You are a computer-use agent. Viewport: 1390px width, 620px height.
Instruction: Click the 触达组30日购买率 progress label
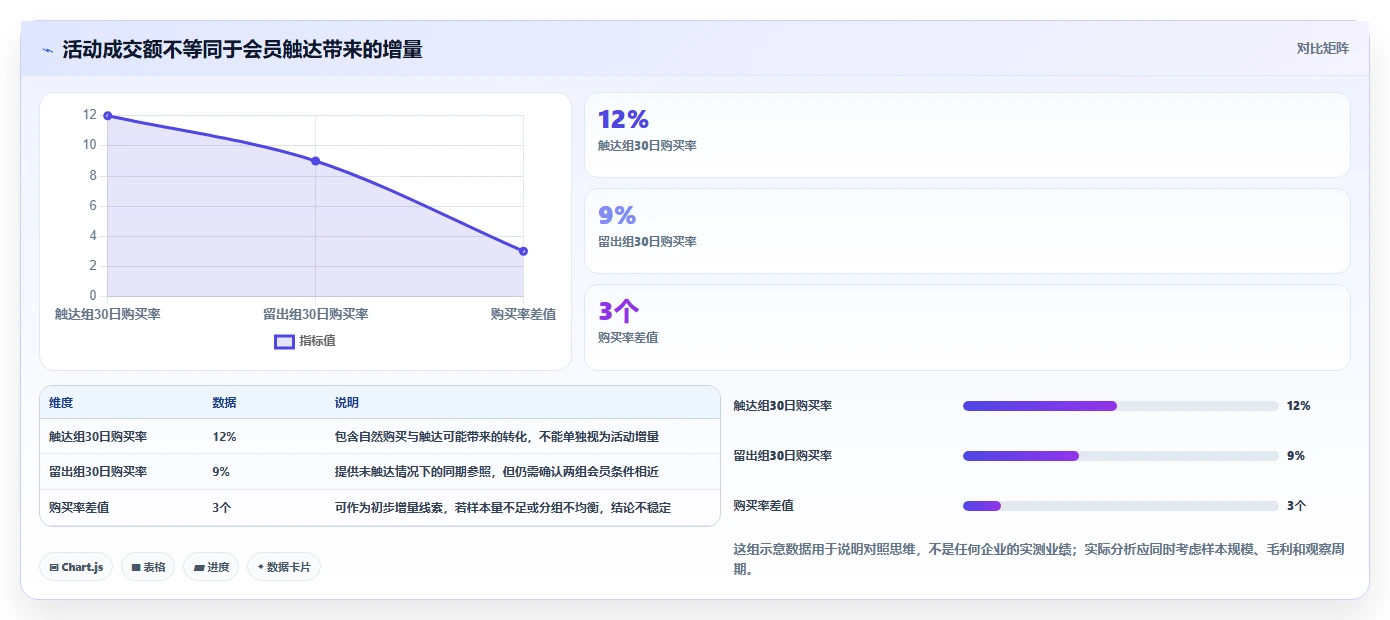click(783, 406)
